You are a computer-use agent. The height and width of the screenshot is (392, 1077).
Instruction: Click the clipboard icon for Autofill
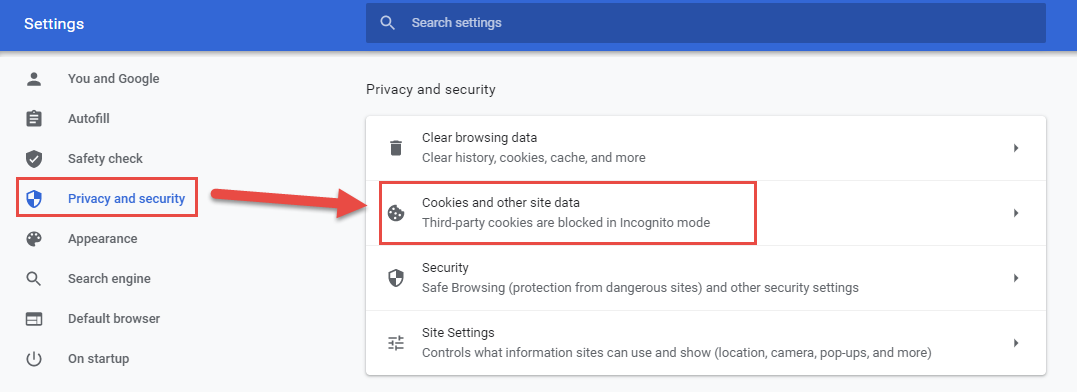(34, 119)
